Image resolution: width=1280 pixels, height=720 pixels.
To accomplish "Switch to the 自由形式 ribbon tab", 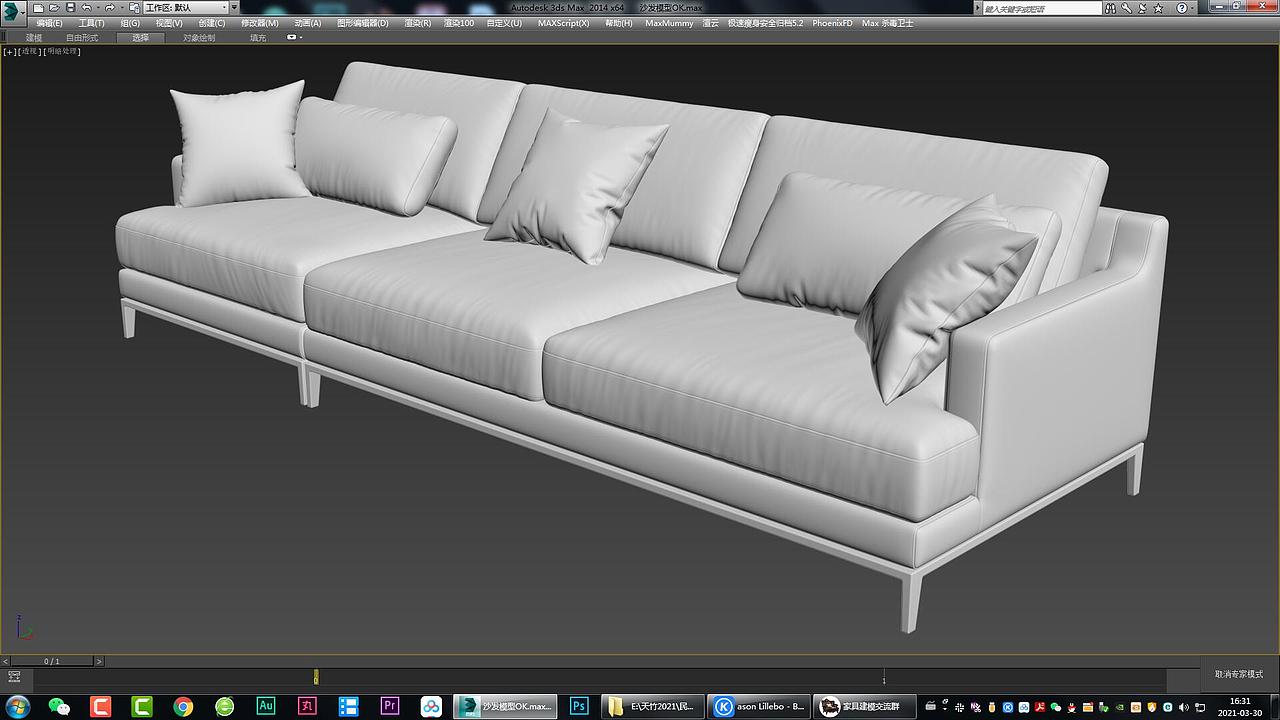I will point(82,38).
